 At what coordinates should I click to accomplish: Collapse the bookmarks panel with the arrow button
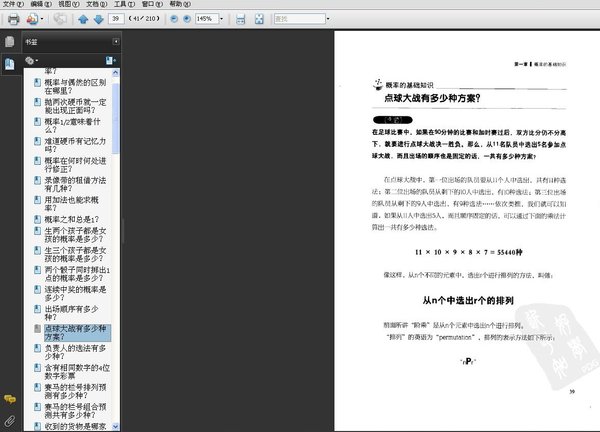pos(116,41)
